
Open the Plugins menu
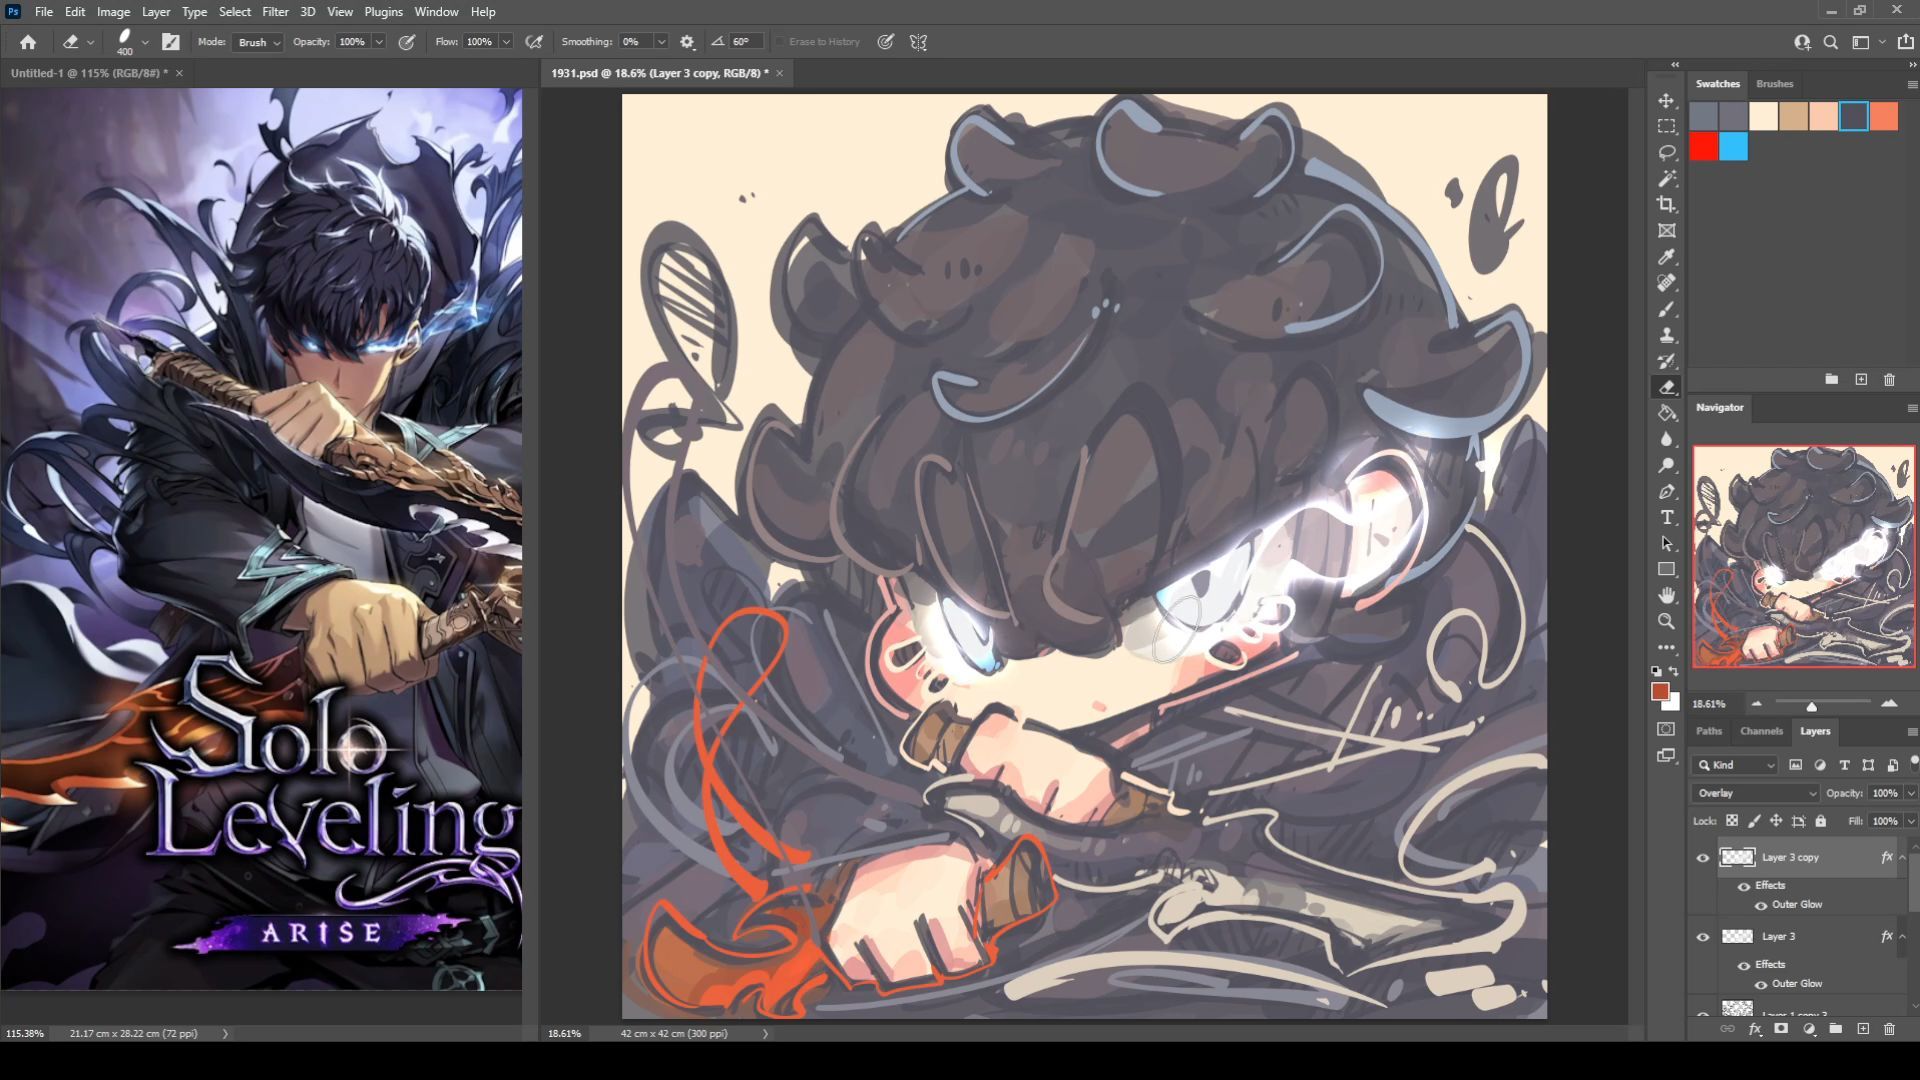[383, 12]
